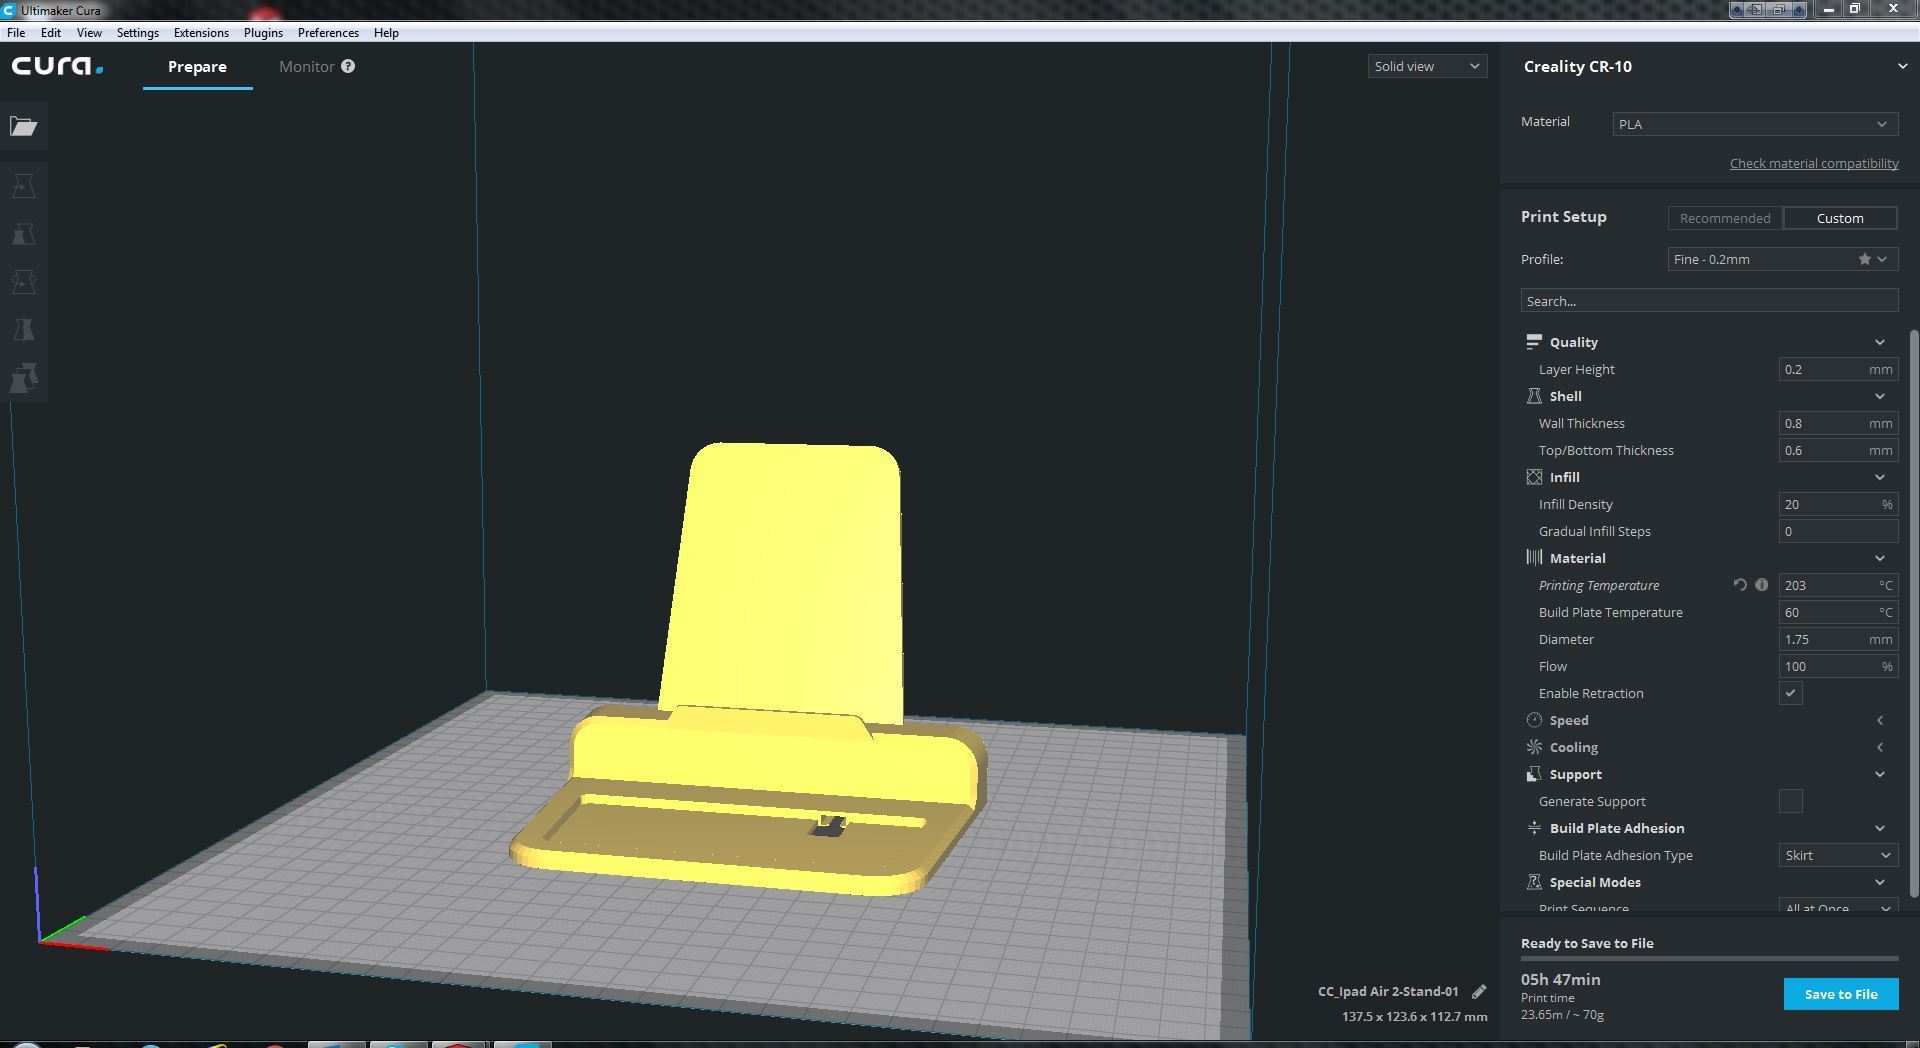The image size is (1920, 1048).
Task: Collapse the Build Plate Adhesion section chevron
Action: tap(1880, 828)
